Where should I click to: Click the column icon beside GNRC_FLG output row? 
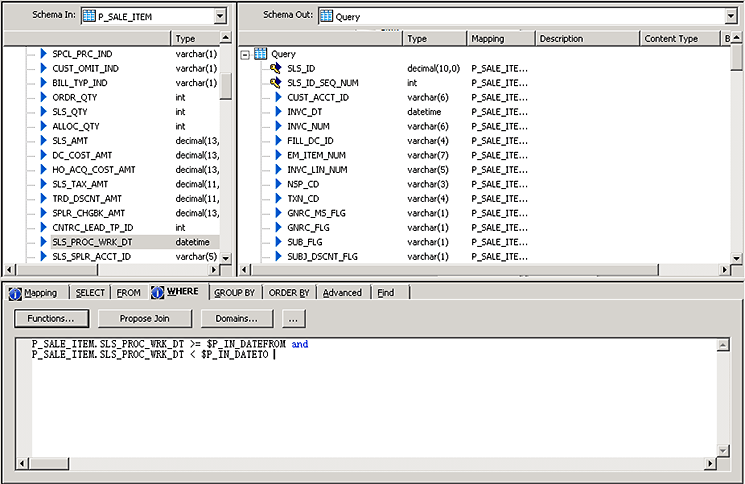point(277,228)
